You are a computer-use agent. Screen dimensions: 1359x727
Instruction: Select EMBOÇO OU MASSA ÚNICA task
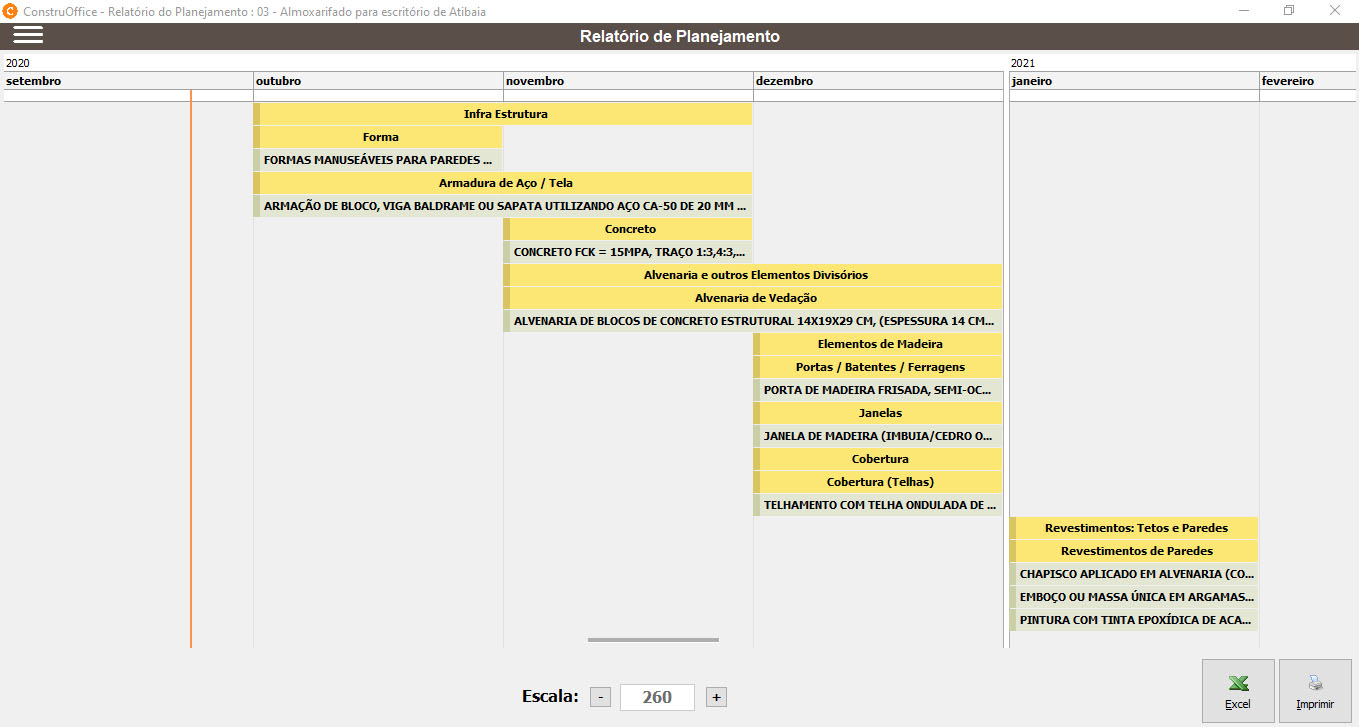pos(1134,597)
